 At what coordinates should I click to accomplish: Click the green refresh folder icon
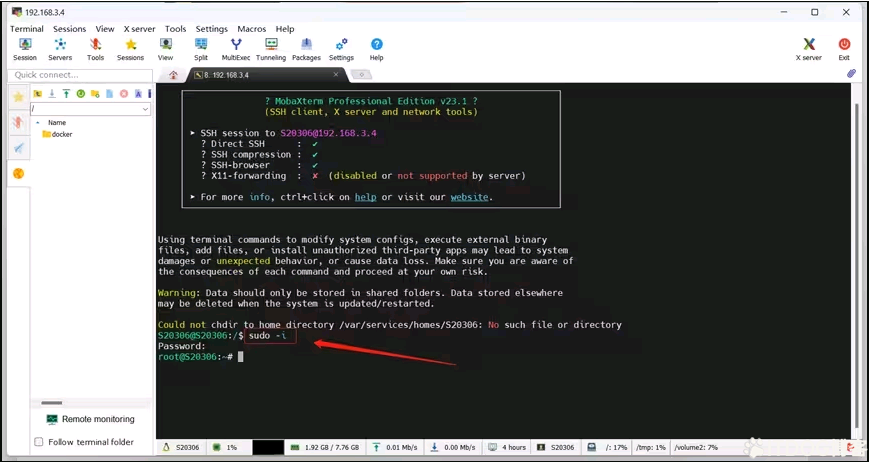pyautogui.click(x=80, y=94)
